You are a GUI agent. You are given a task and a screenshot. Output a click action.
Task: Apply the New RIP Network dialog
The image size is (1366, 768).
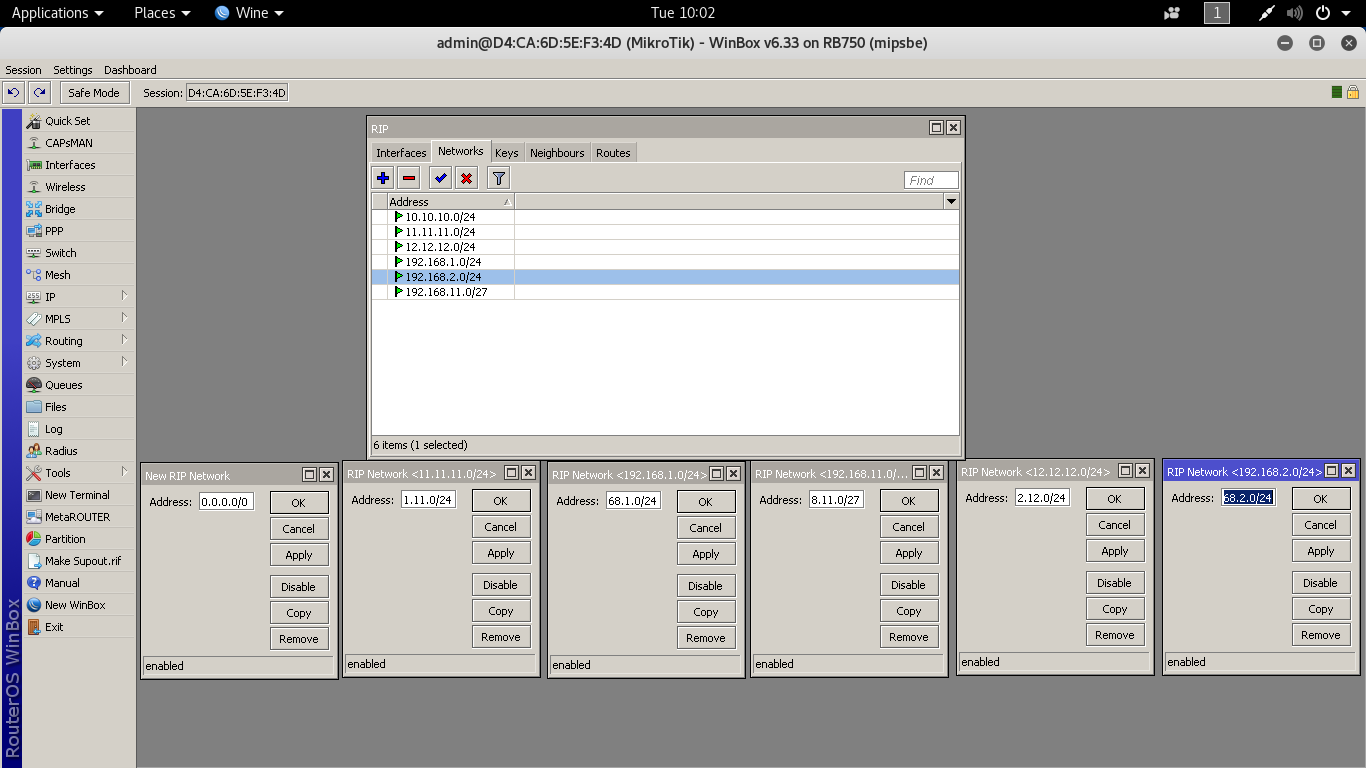(x=298, y=554)
